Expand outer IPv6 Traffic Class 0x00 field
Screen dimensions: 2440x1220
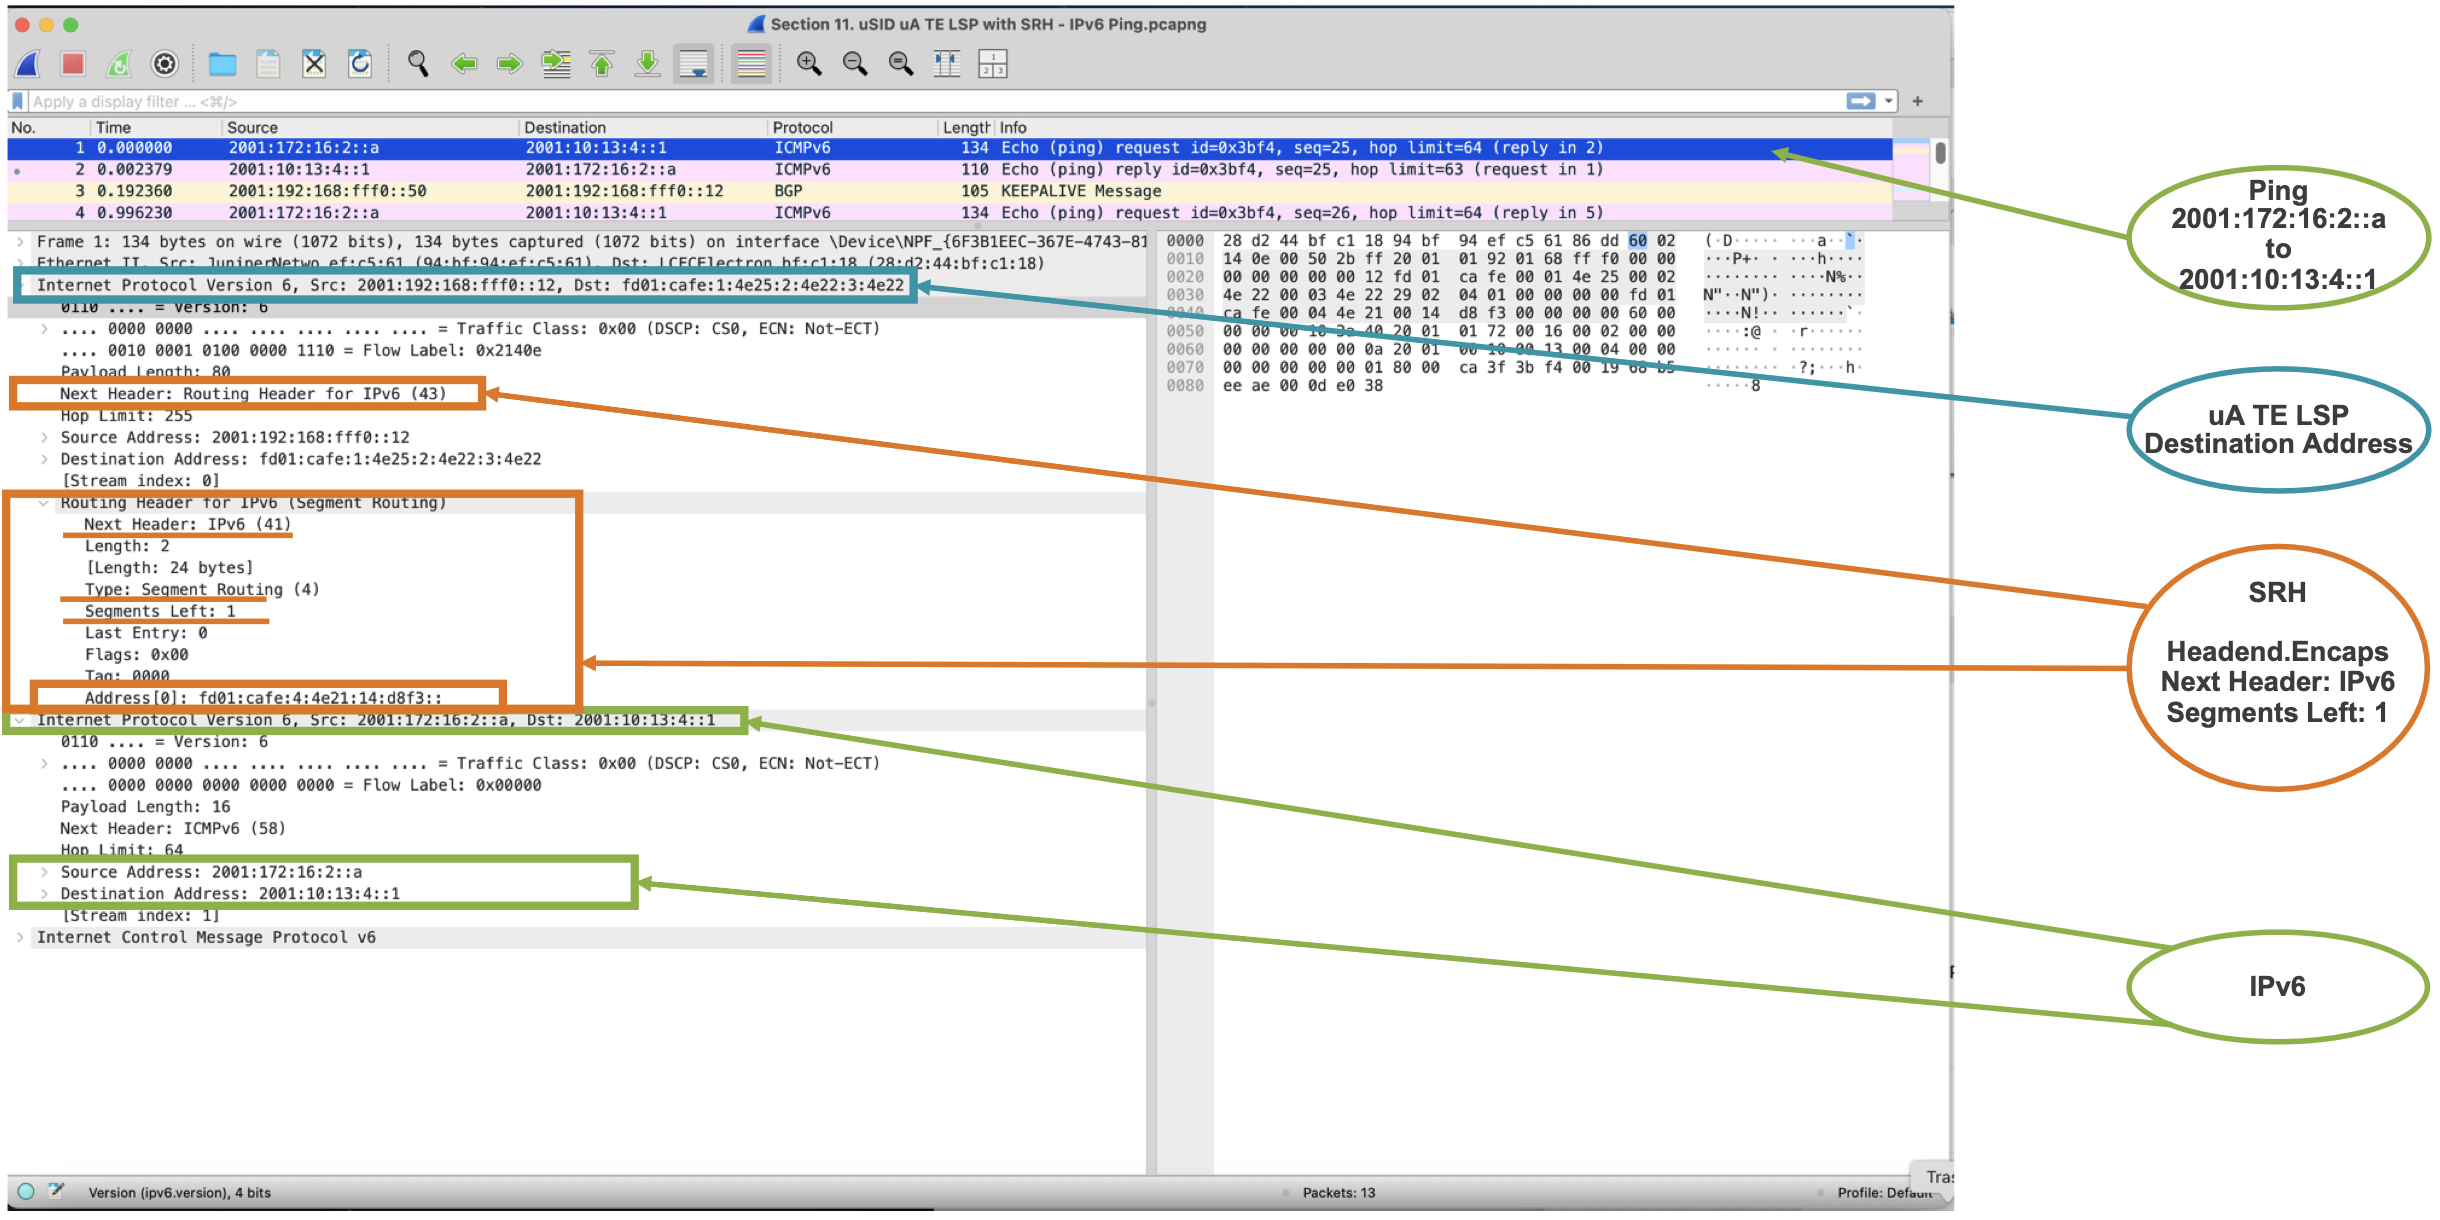44,329
